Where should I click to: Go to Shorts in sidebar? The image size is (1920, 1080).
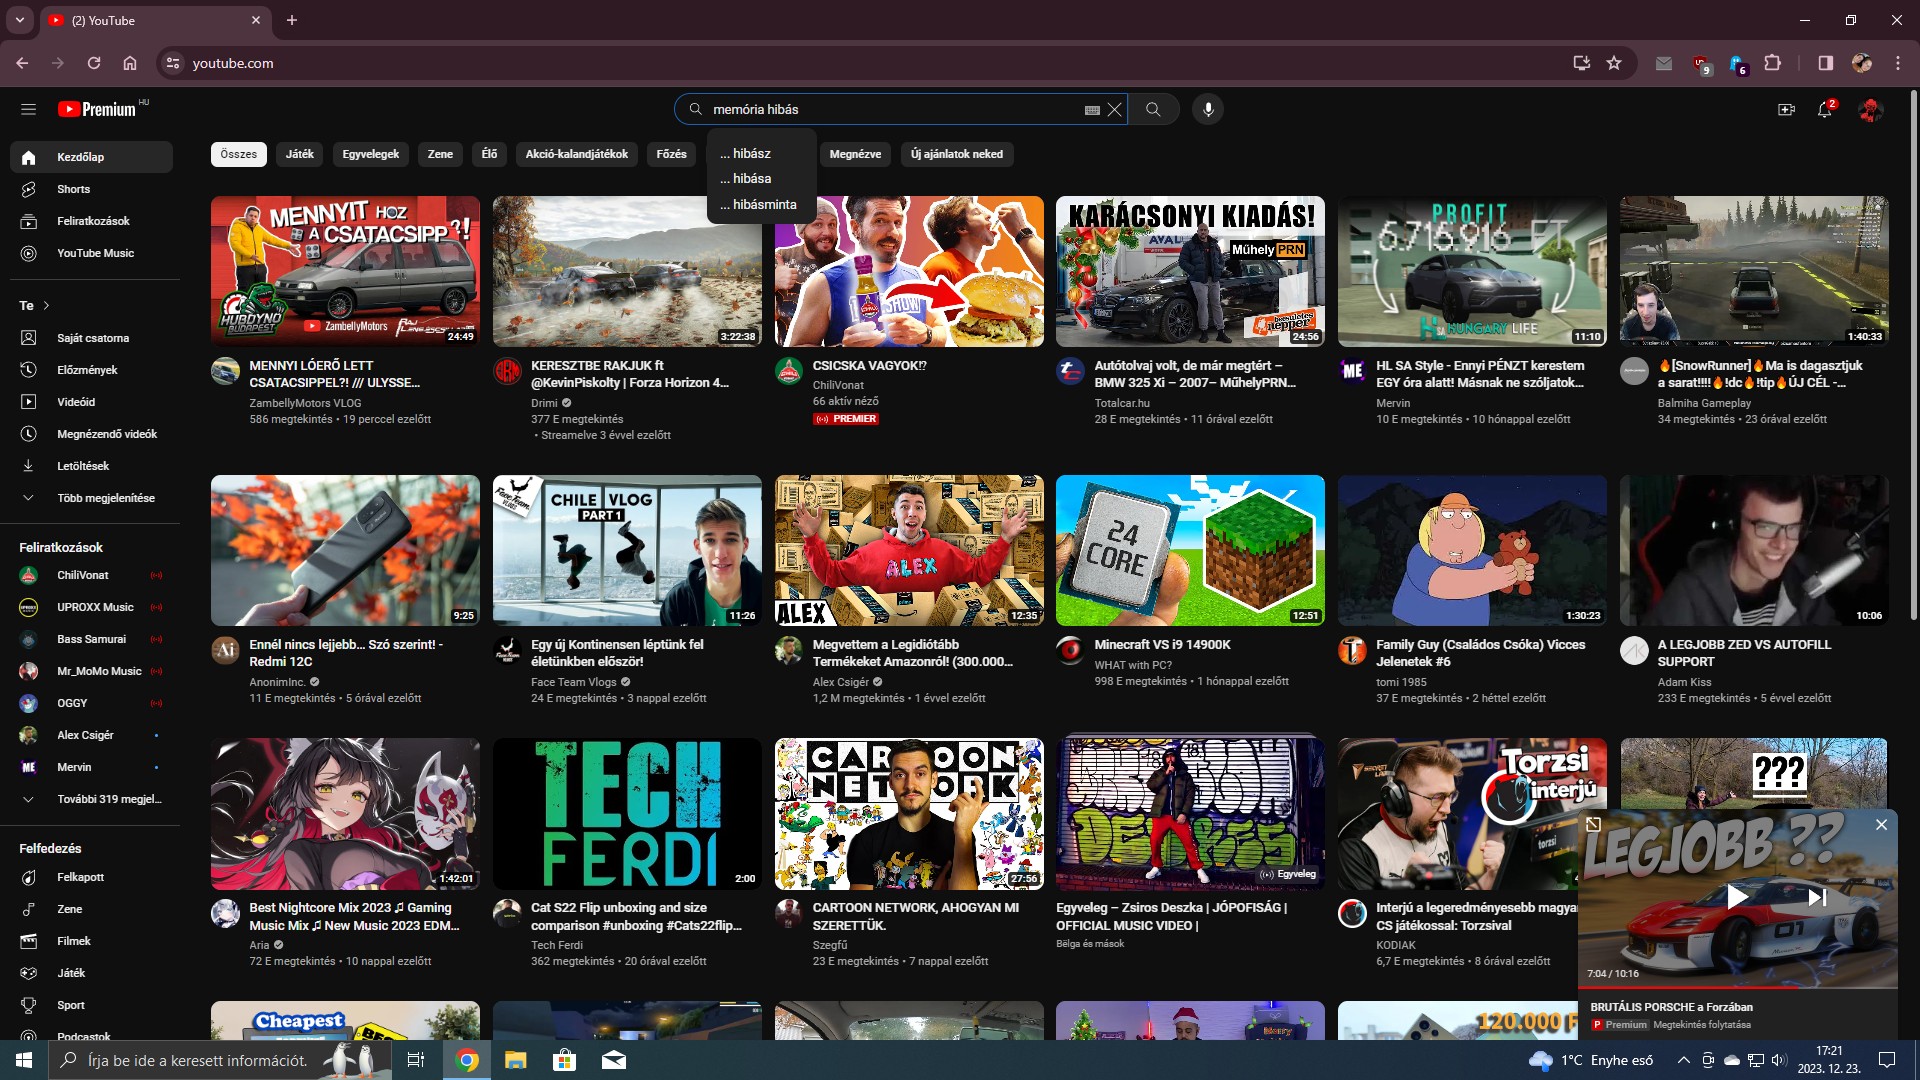pyautogui.click(x=91, y=189)
